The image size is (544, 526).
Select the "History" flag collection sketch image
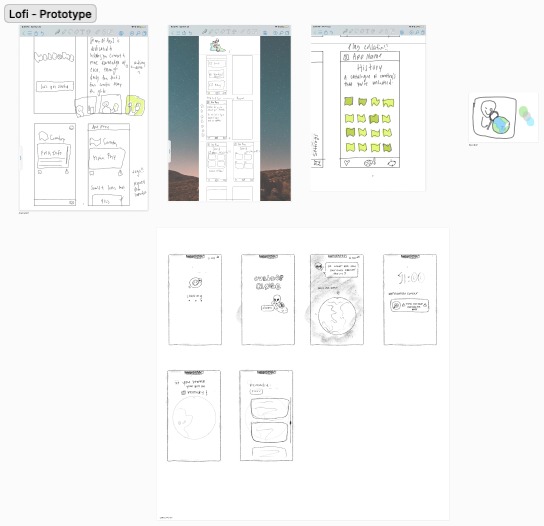pos(368,108)
